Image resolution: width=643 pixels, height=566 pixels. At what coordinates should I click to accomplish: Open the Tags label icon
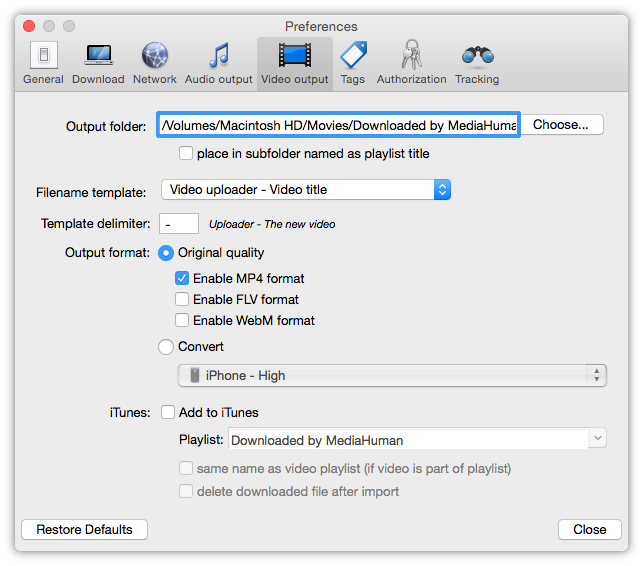353,55
